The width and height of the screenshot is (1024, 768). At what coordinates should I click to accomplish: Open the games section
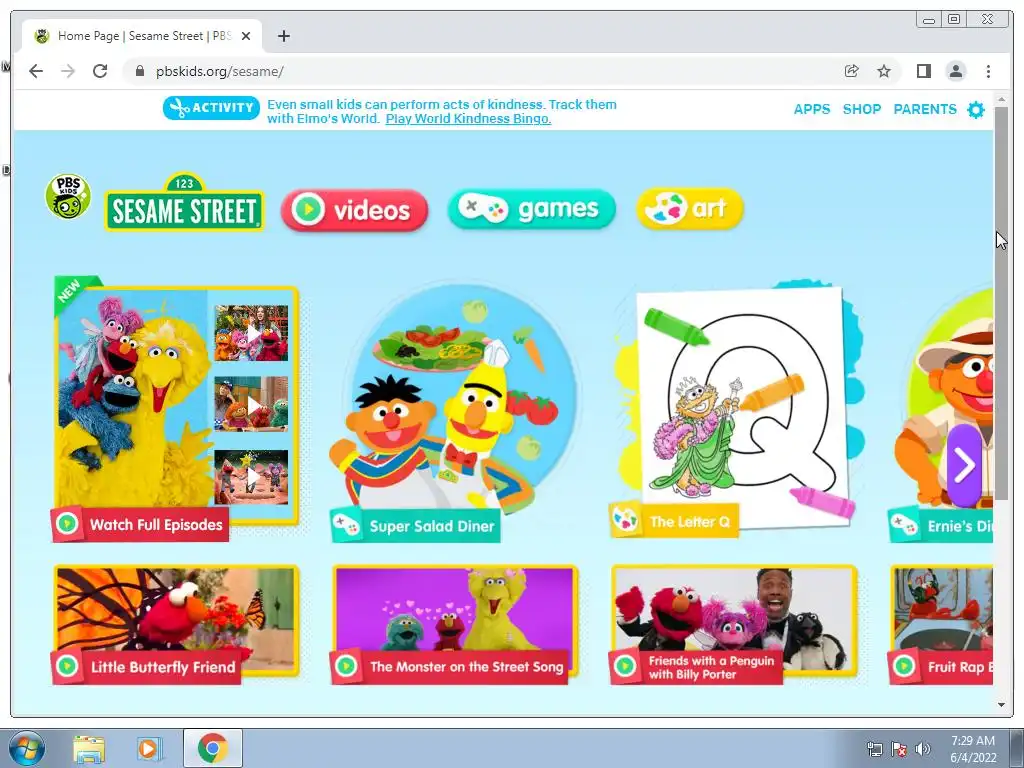532,209
